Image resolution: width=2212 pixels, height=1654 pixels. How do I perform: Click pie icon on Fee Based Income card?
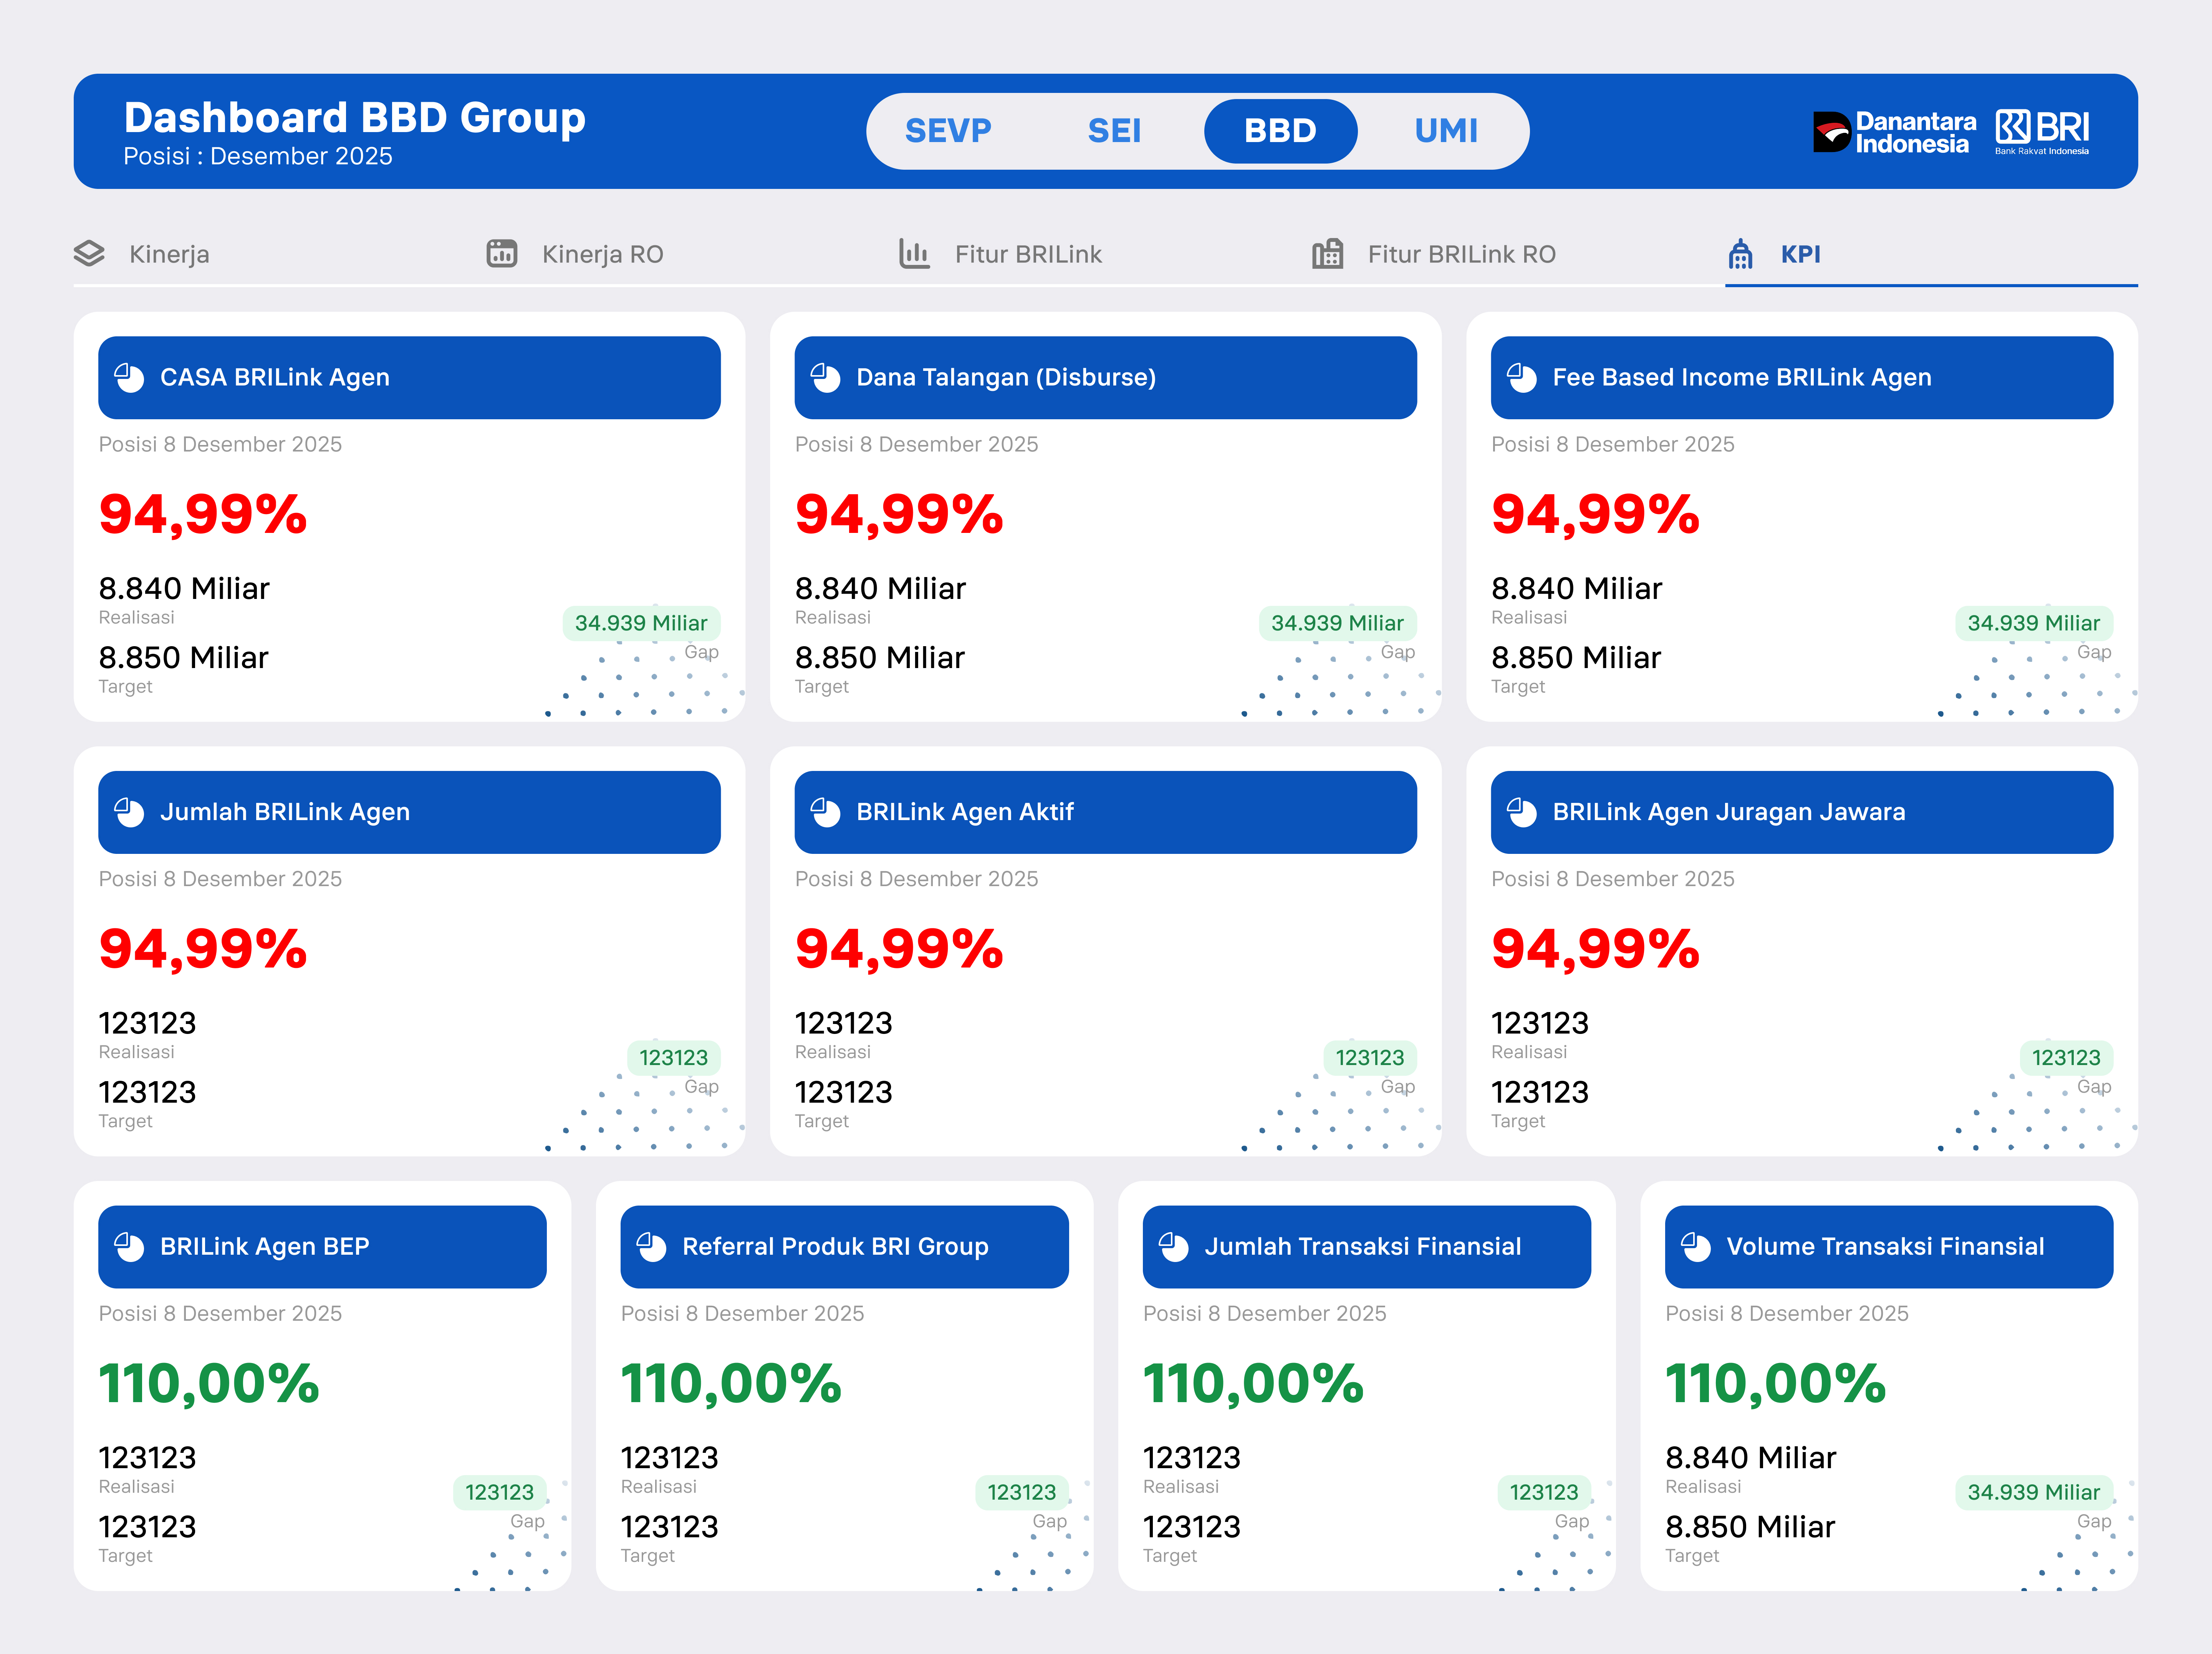click(1522, 378)
